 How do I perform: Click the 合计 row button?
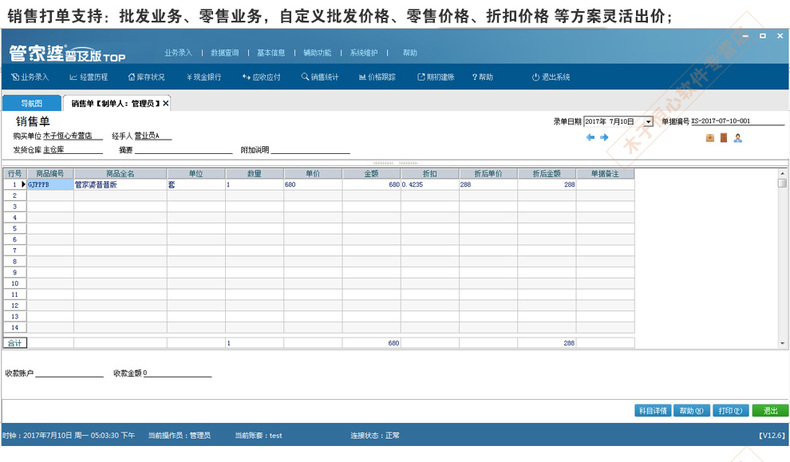15,343
